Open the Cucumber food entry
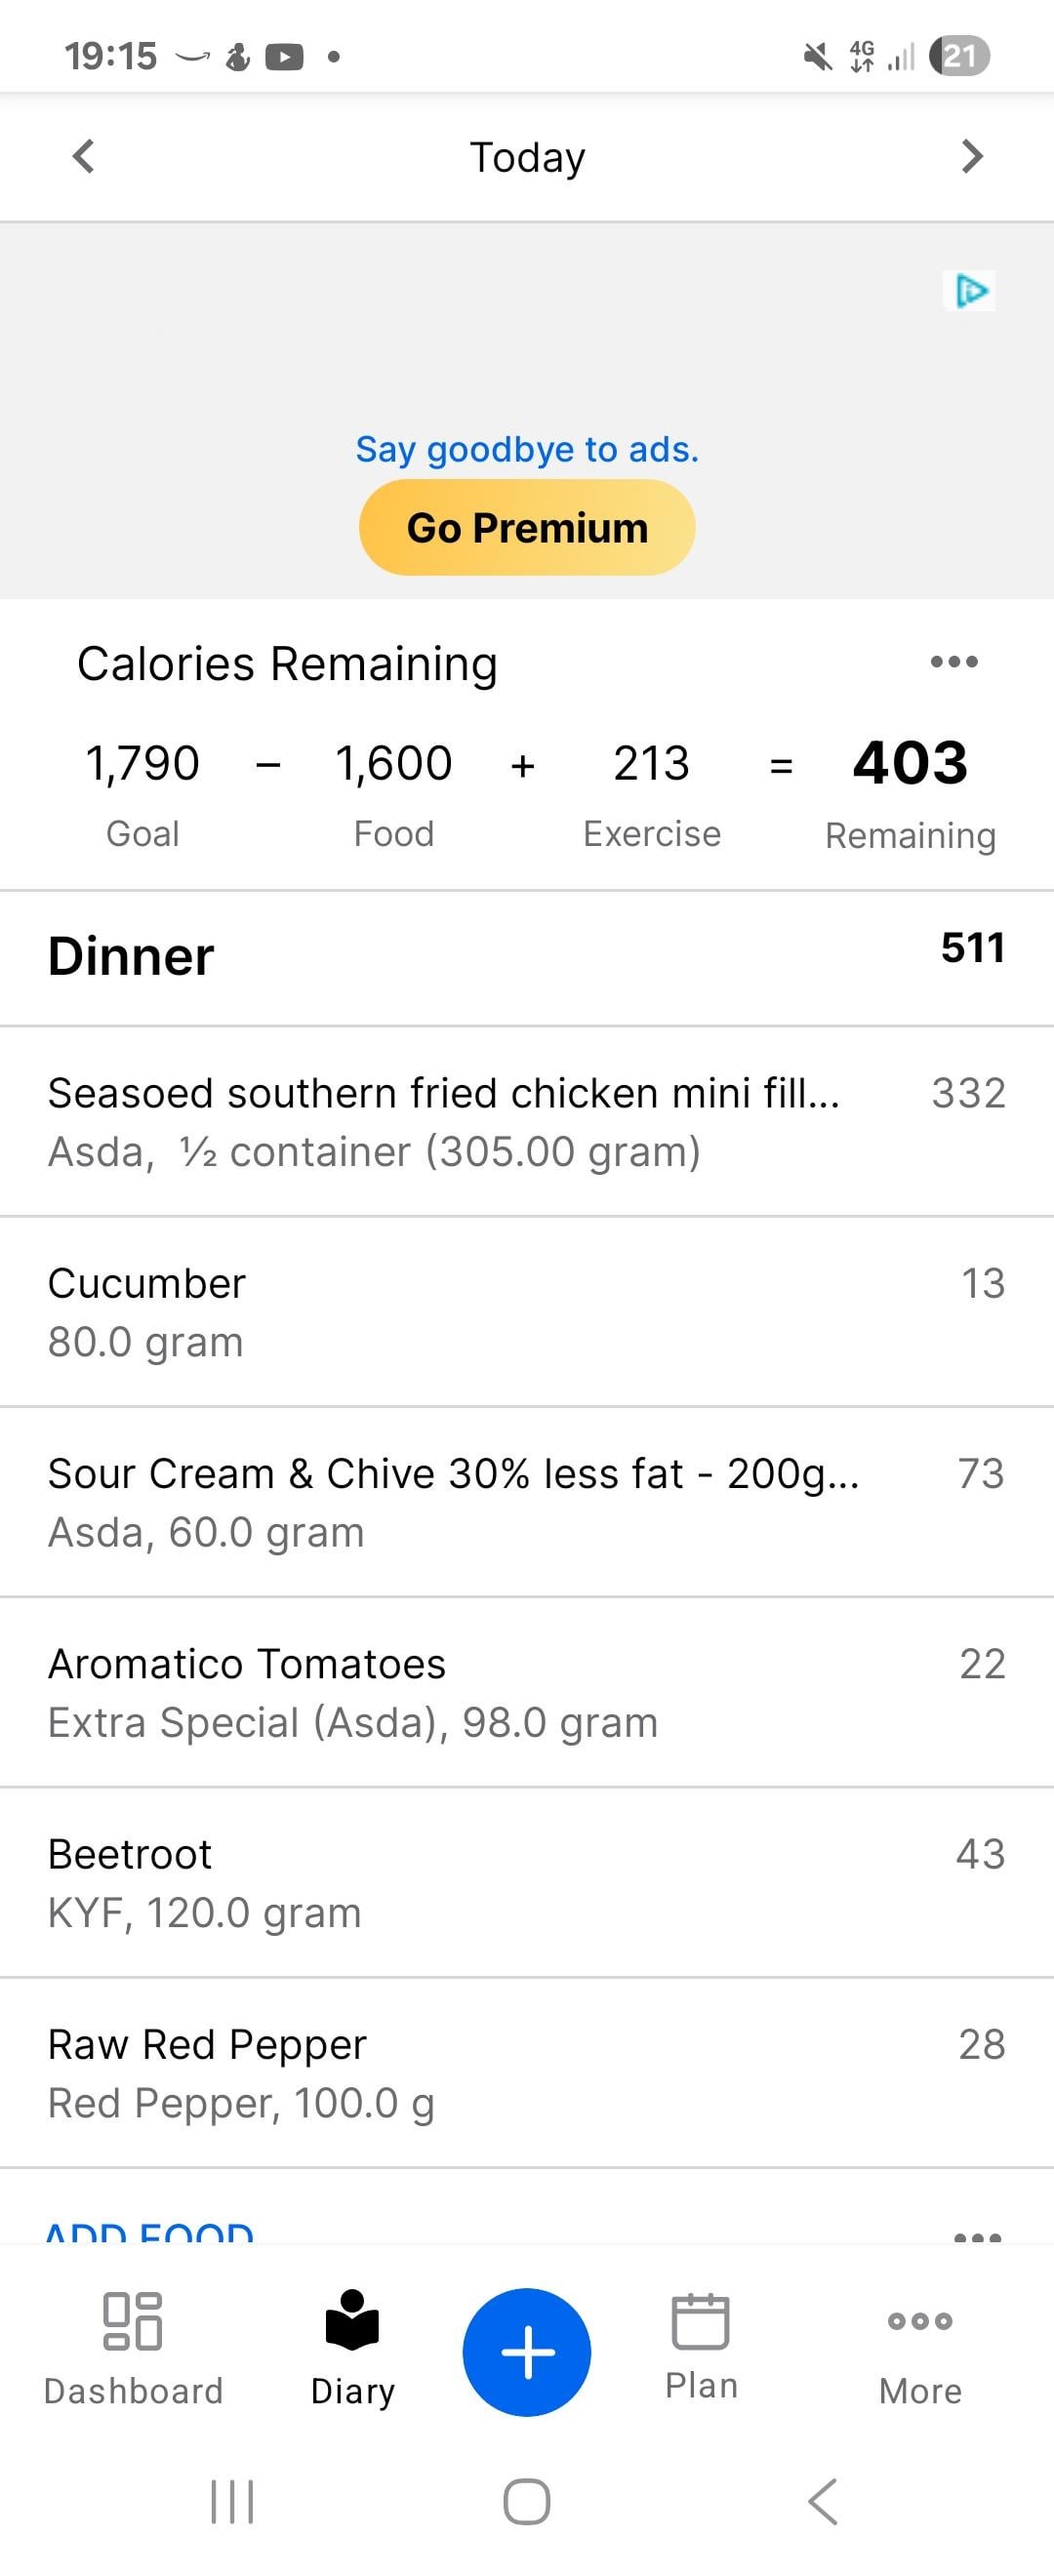This screenshot has width=1054, height=2576. 527,1311
